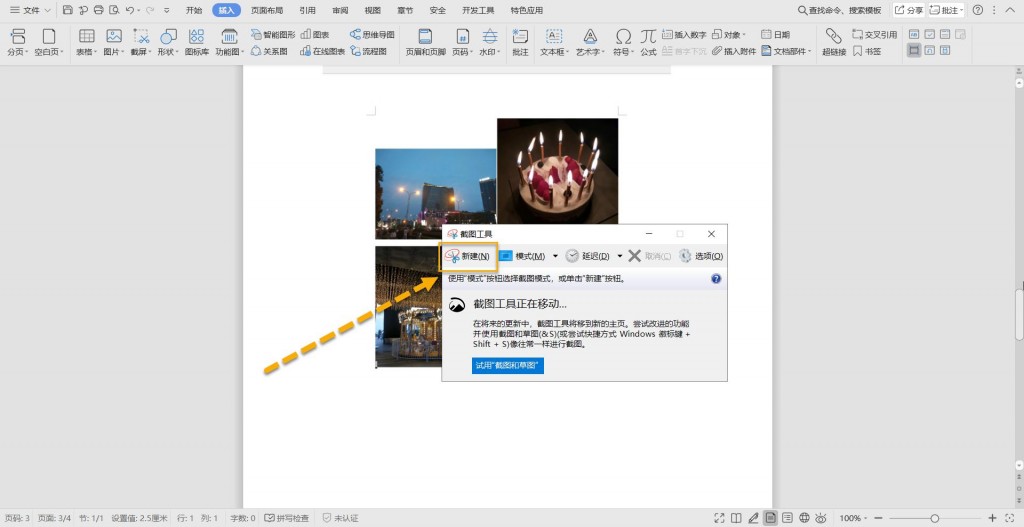Switch to the 页面布局 tab

pyautogui.click(x=267, y=10)
